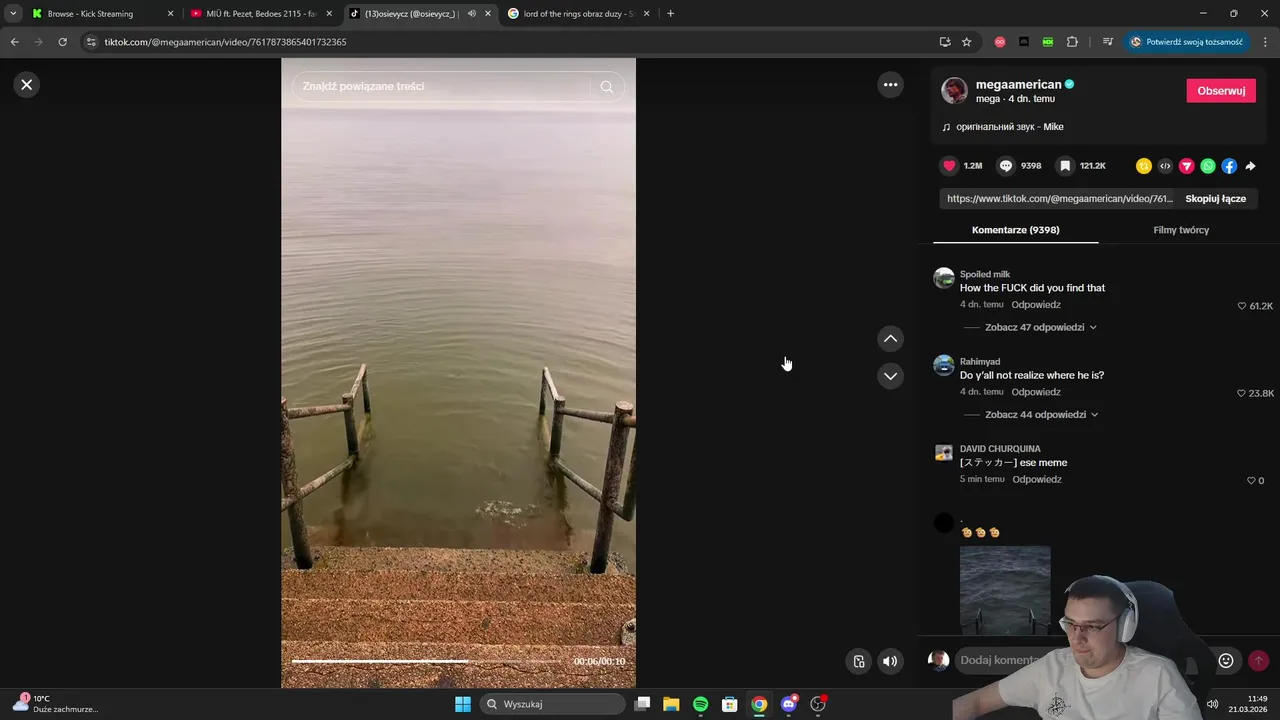Viewport: 1280px width, 720px height.
Task: Bookmark this page with the star
Action: [966, 42]
